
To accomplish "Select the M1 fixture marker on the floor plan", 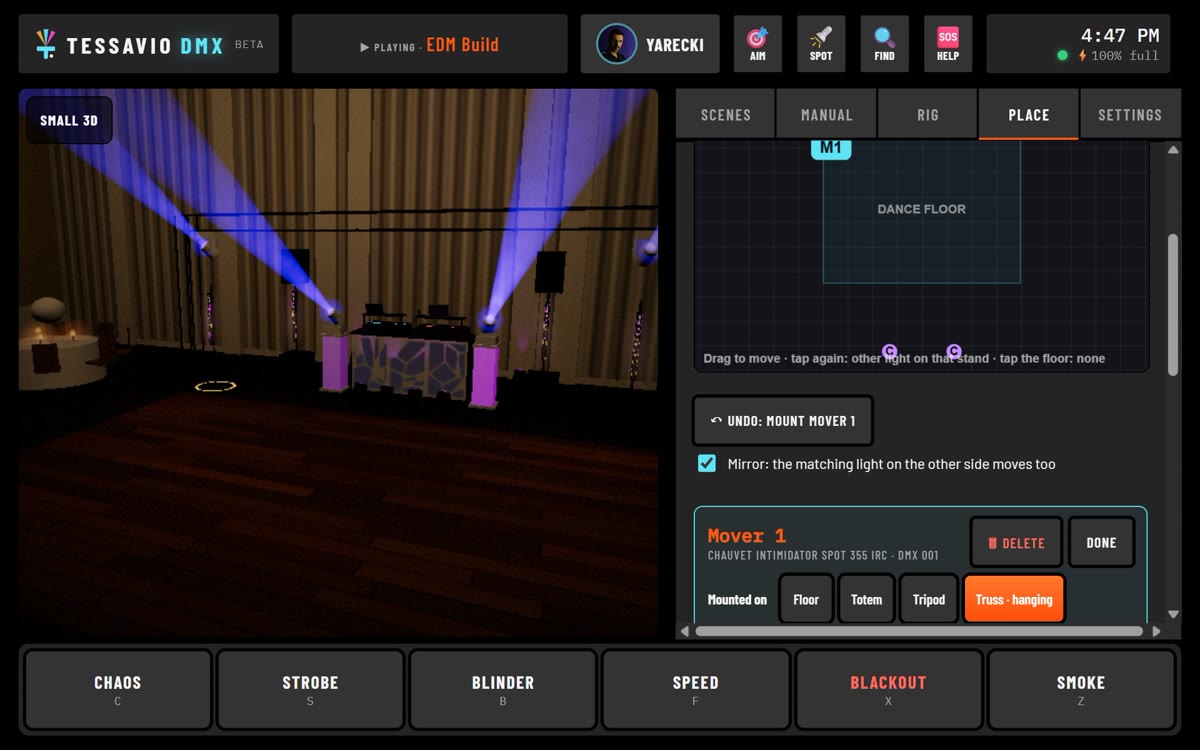I will [x=830, y=148].
